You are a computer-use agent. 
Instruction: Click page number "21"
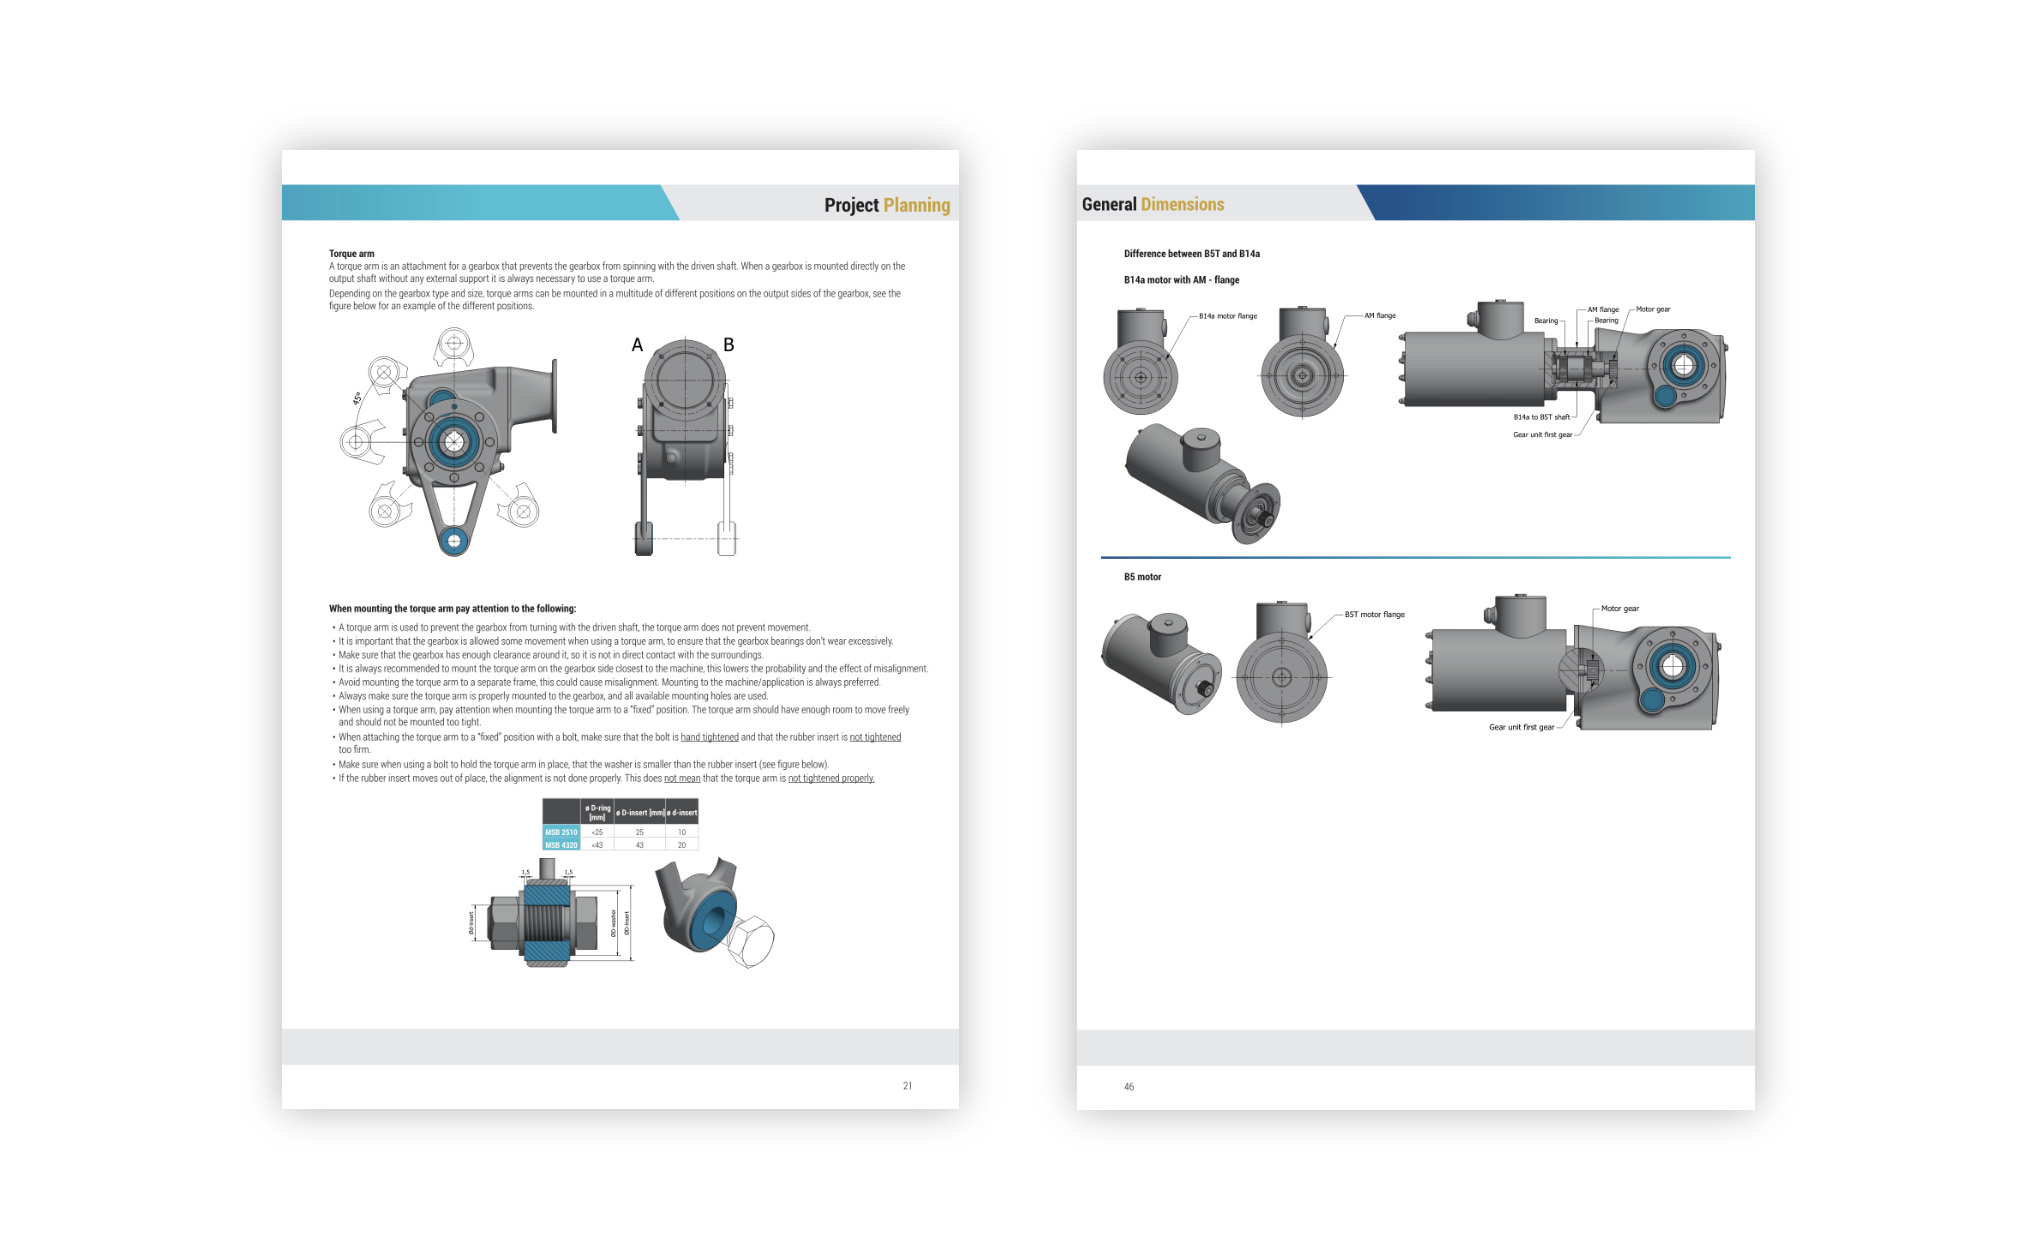coord(907,1086)
